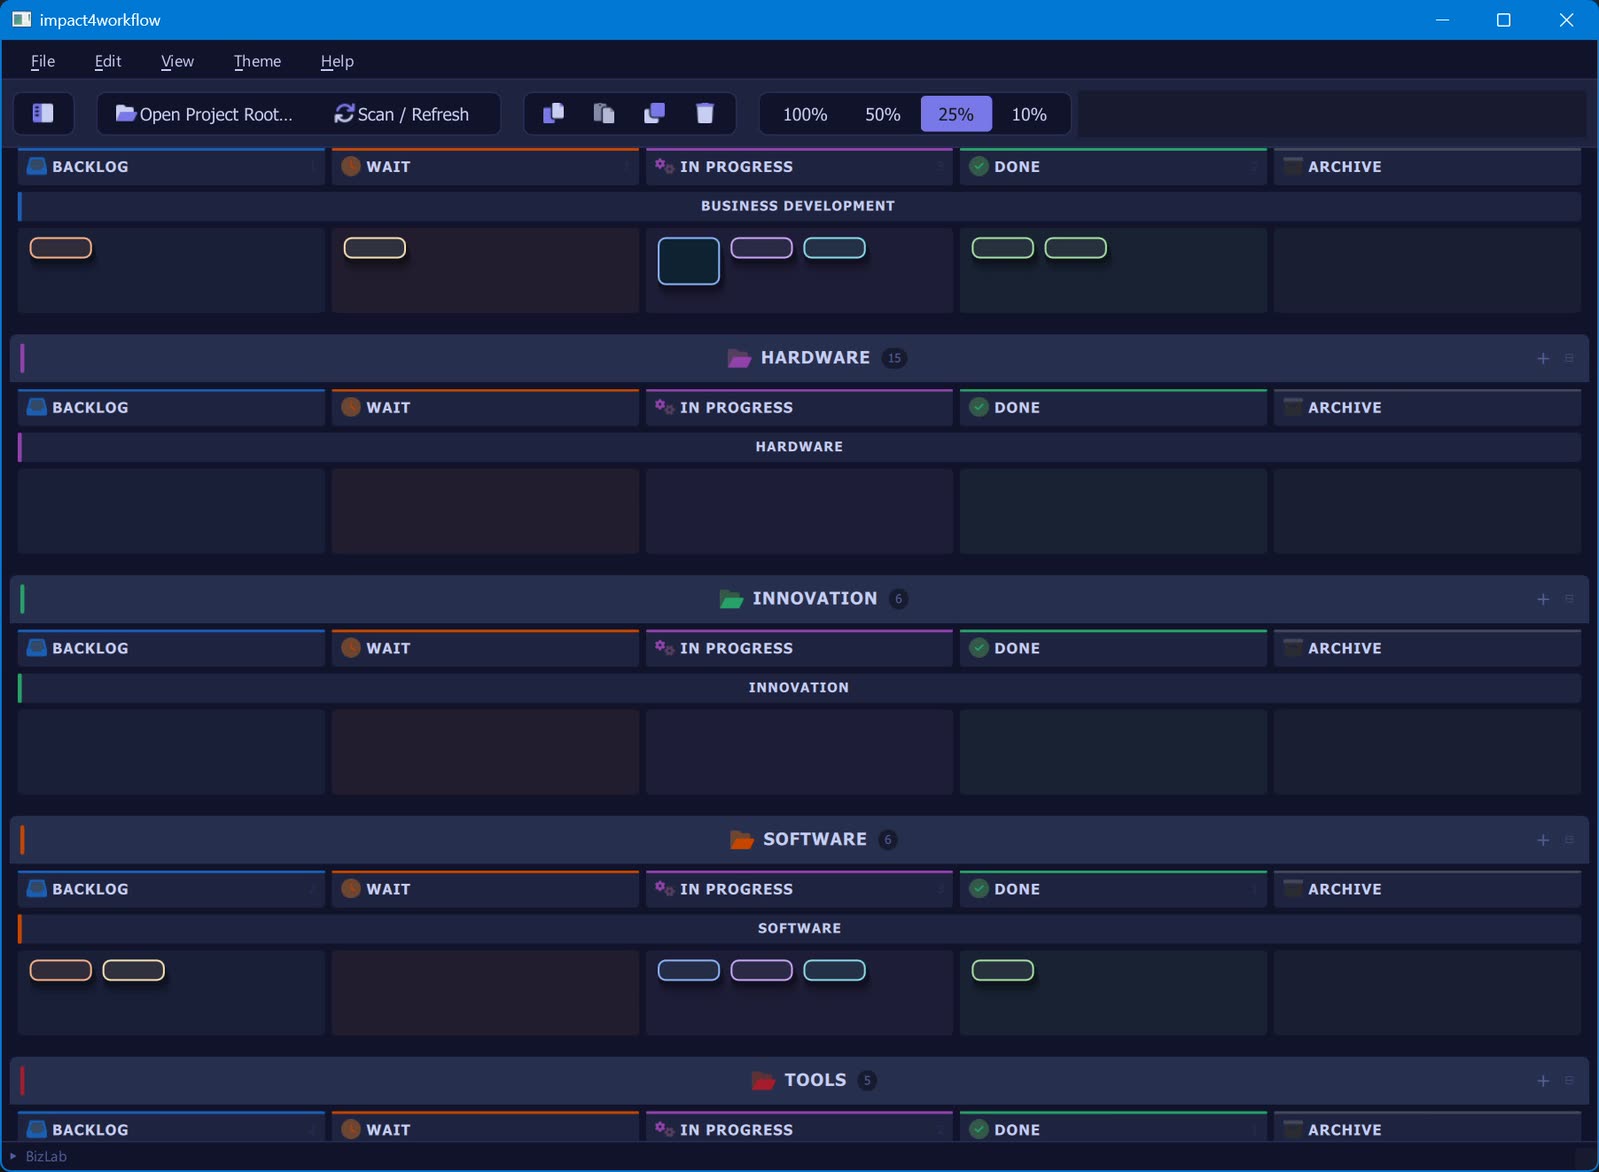Click Scan / Refresh button

tap(401, 114)
